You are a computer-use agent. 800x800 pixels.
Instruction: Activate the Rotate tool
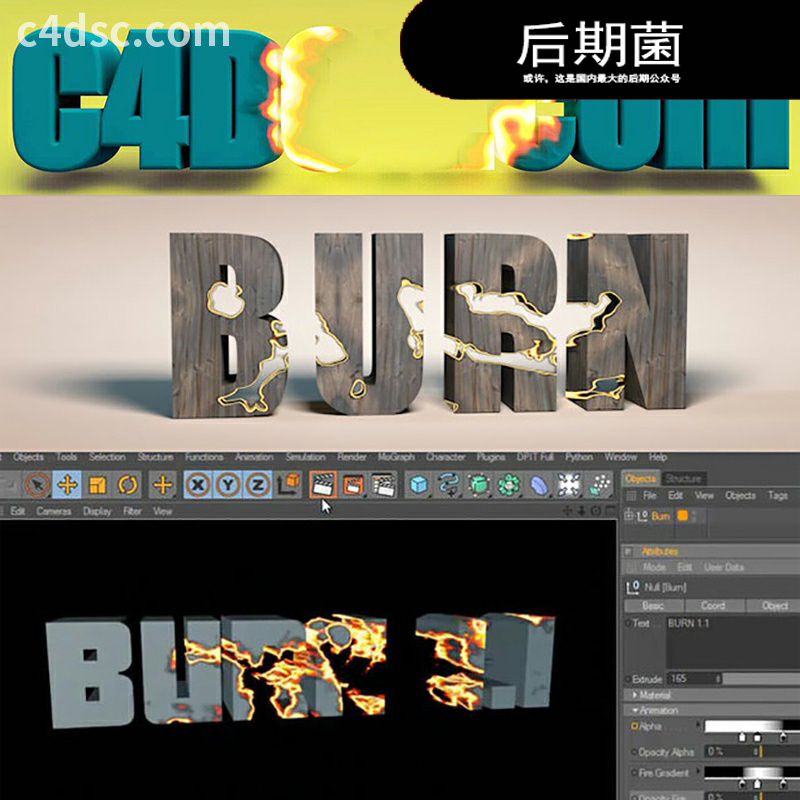(x=127, y=484)
